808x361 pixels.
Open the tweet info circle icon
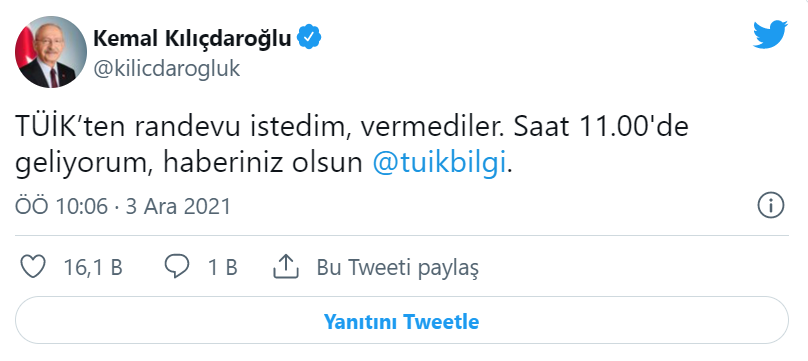(x=770, y=207)
